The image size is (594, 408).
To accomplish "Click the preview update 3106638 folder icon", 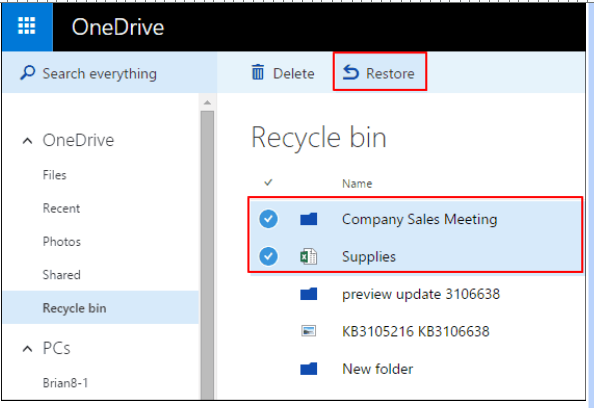I will (309, 294).
